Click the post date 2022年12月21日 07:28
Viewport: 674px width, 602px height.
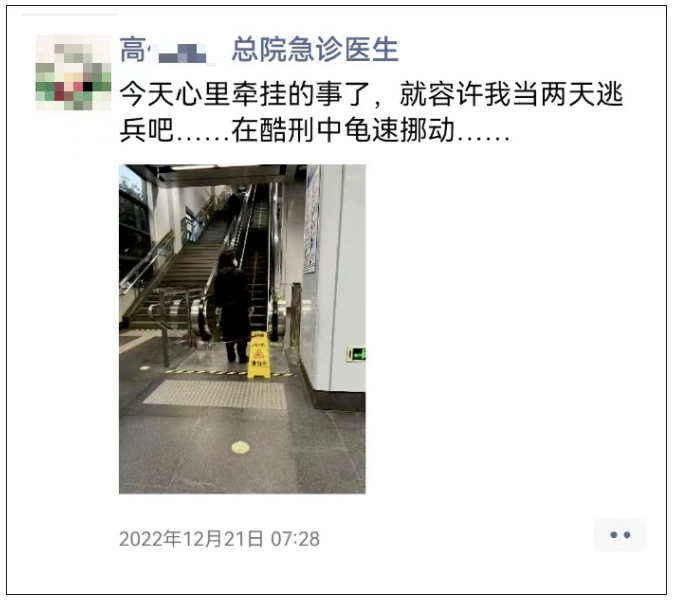[219, 539]
